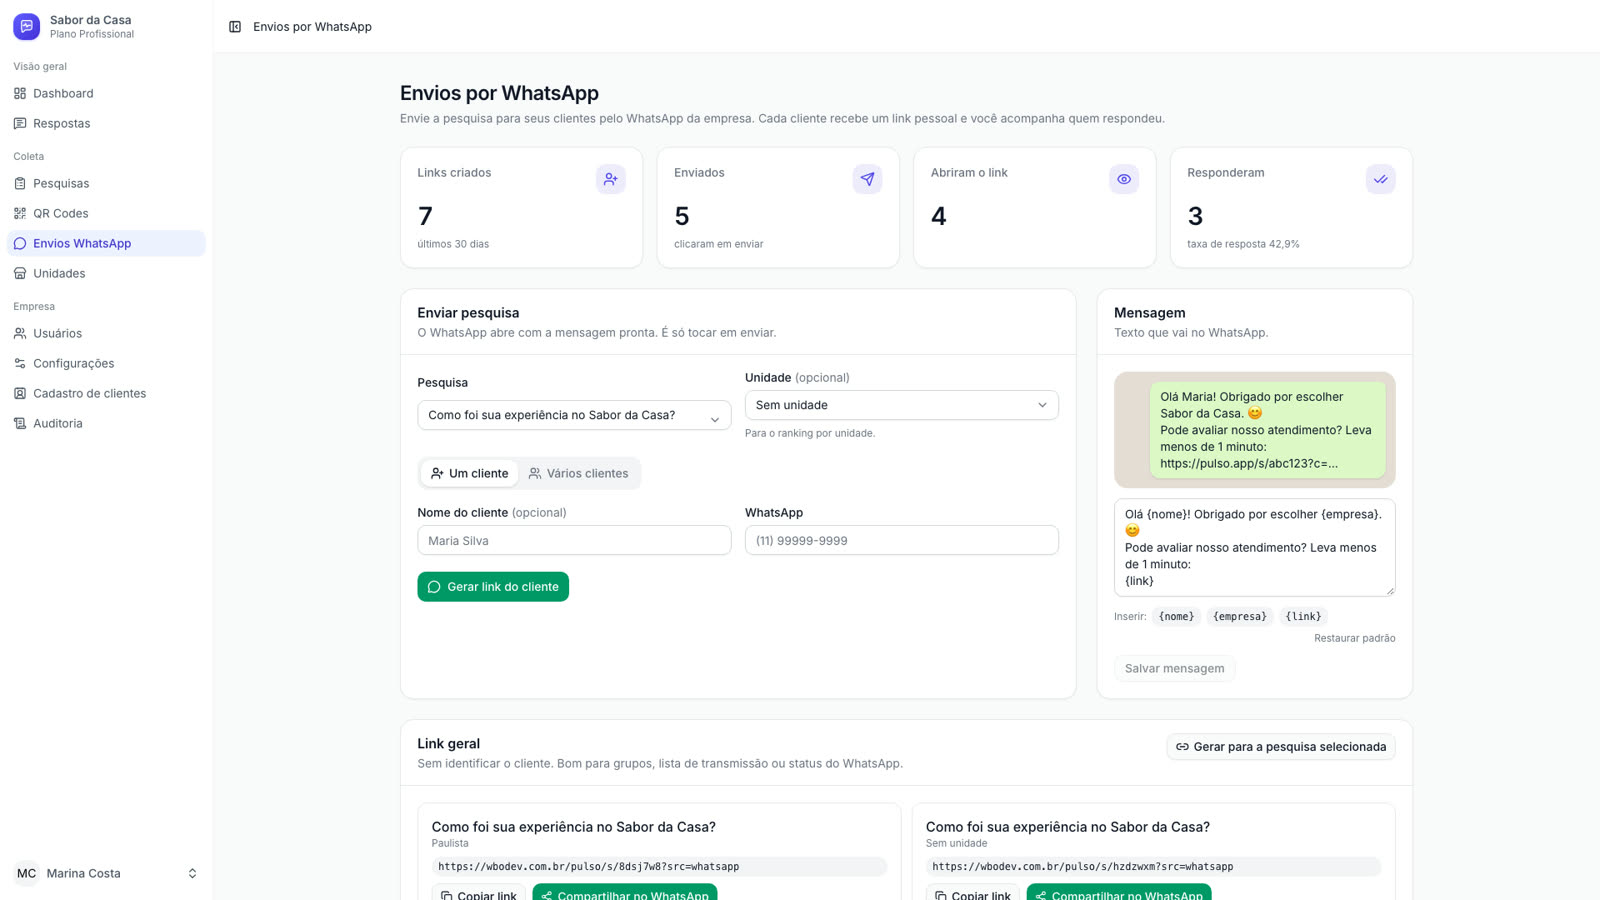The height and width of the screenshot is (900, 1600).
Task: Share Paulista link on WhatsApp
Action: pos(624,894)
